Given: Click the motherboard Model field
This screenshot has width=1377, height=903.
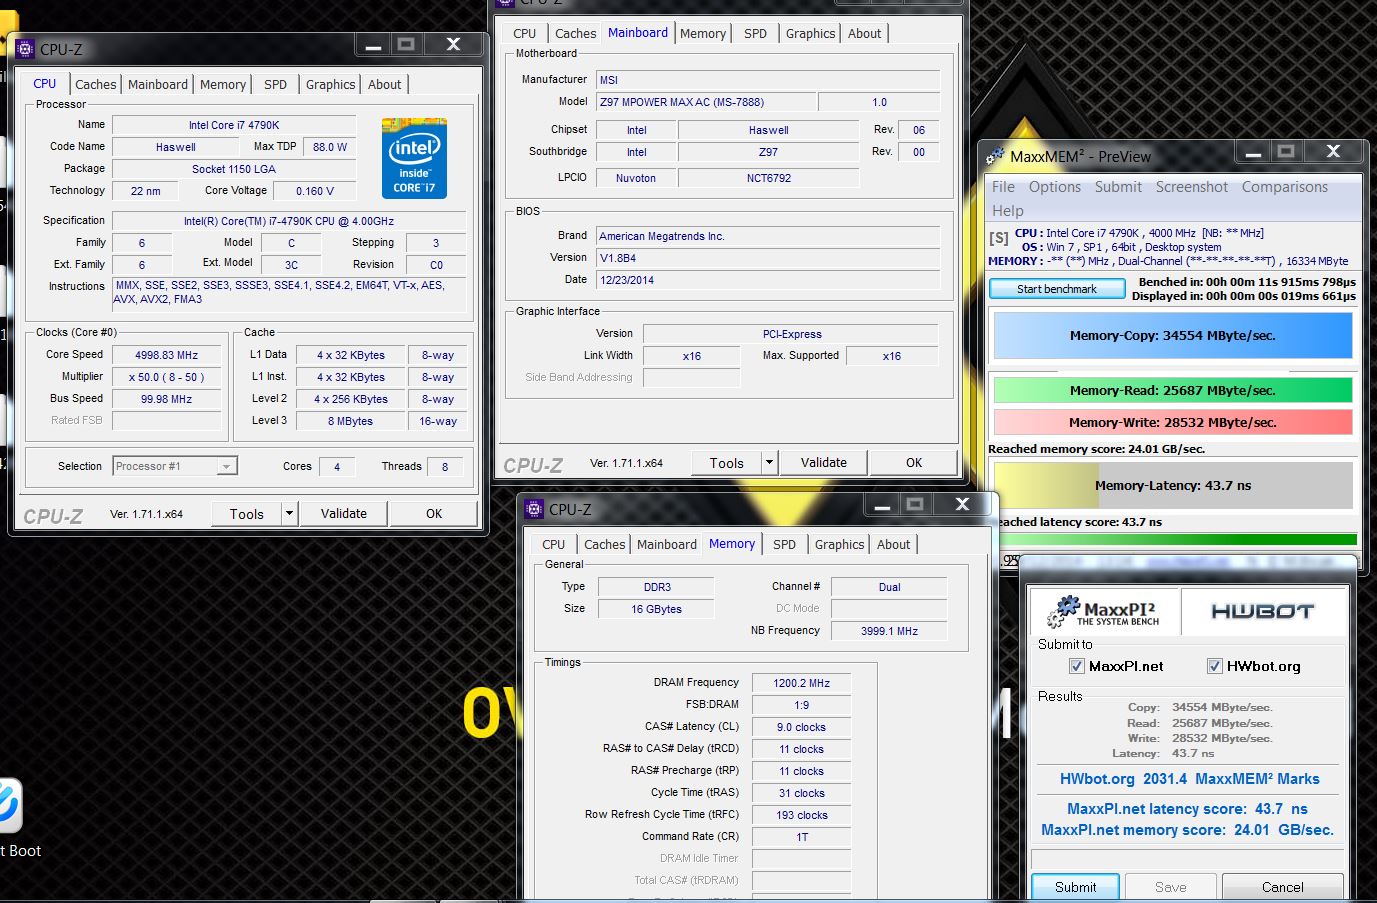Looking at the screenshot, I should coord(705,102).
